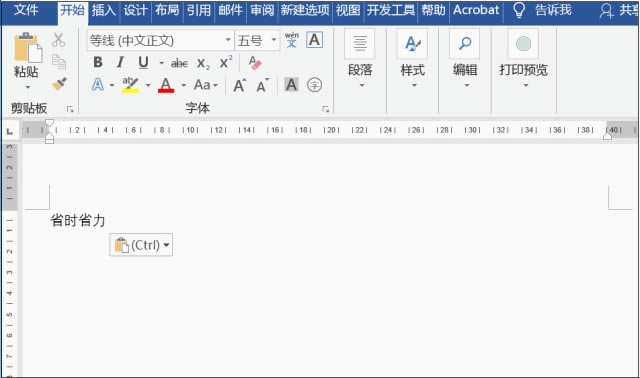Click the right indent ruler marker

(x=607, y=136)
